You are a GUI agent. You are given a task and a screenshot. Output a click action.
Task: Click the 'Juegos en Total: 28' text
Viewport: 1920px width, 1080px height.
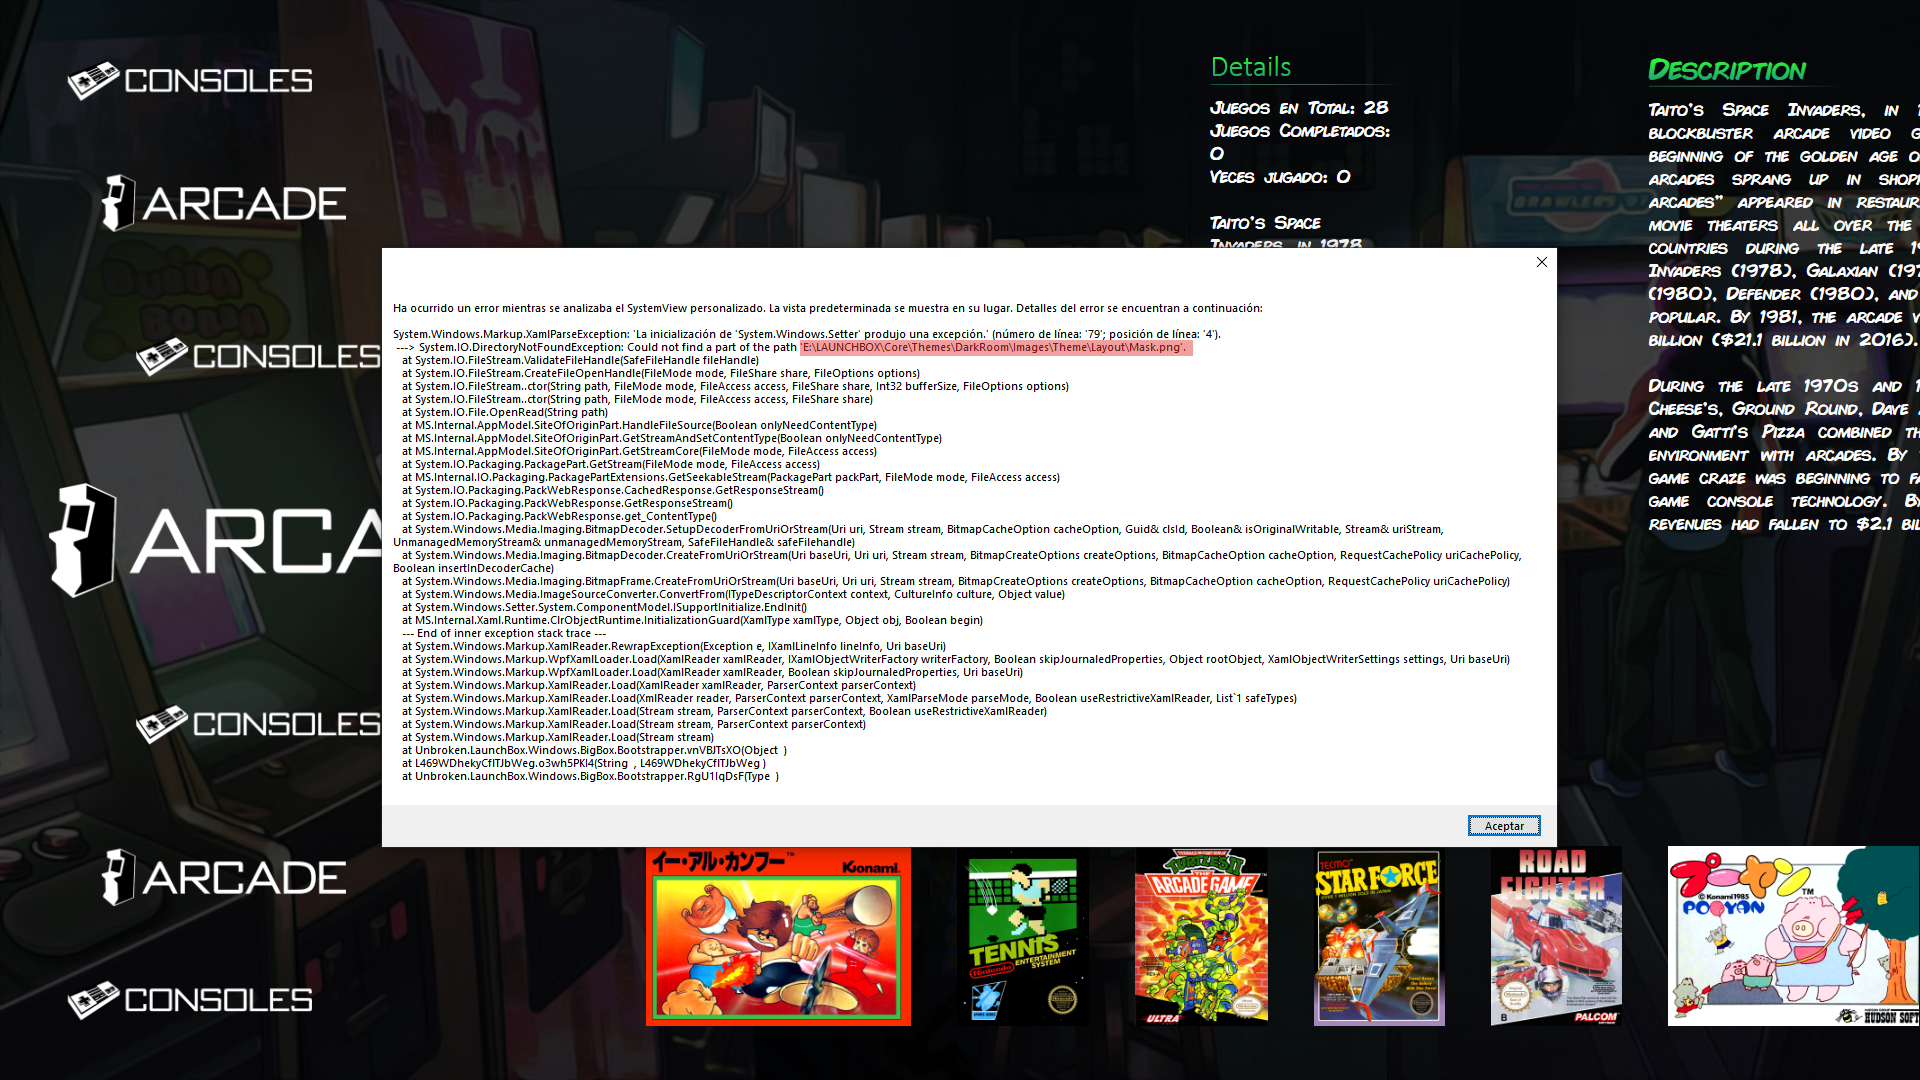tap(1299, 108)
